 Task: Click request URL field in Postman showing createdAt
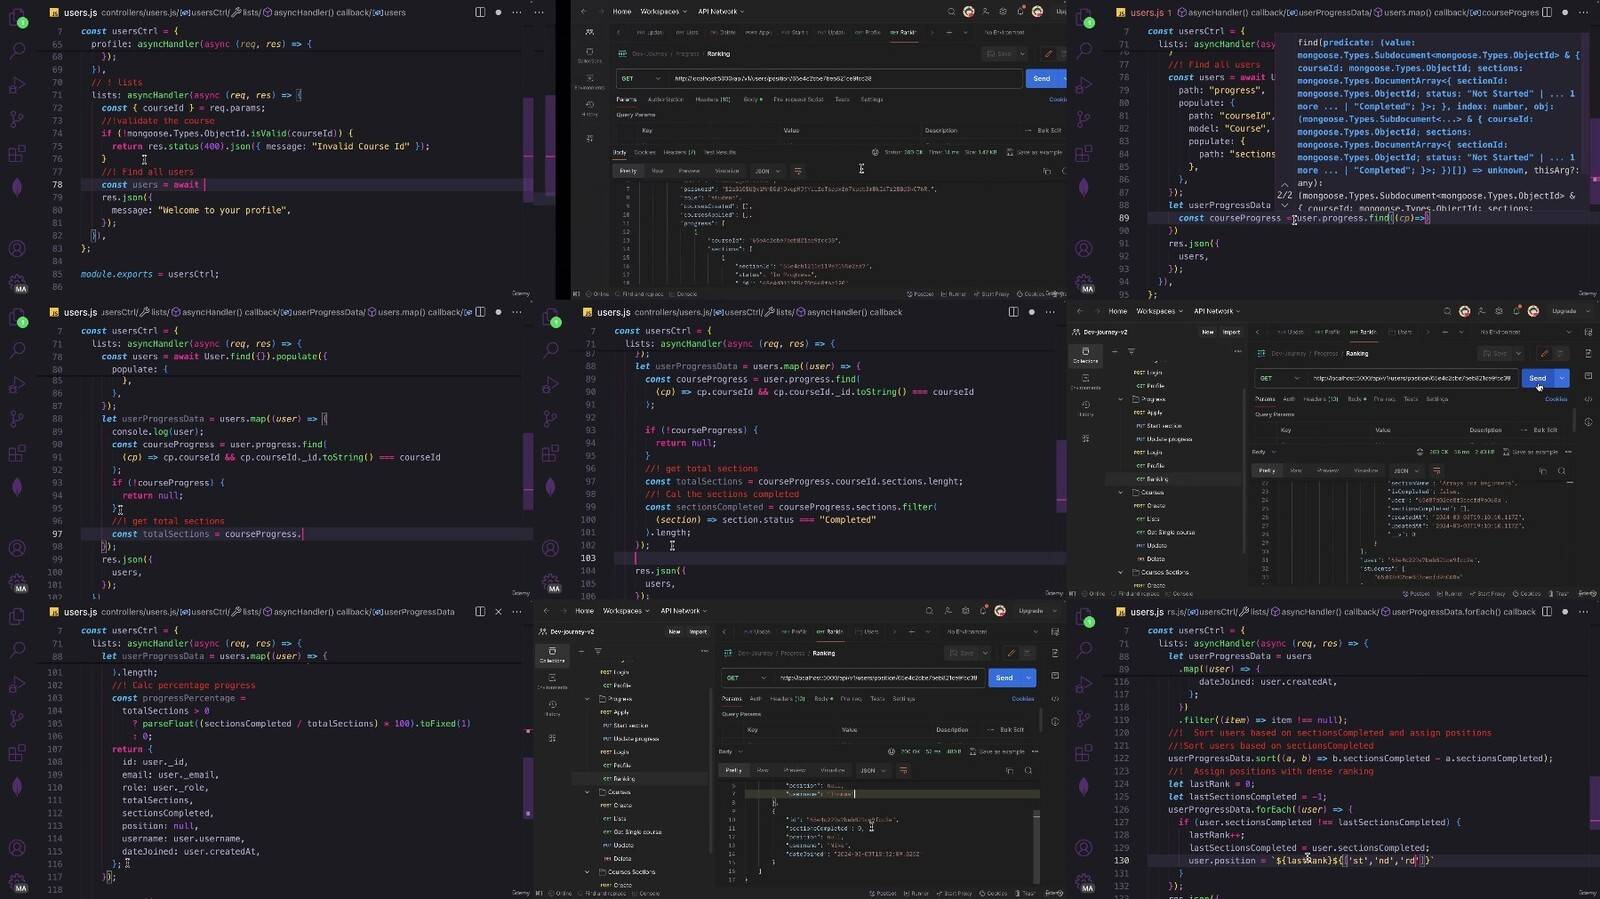coord(1412,378)
